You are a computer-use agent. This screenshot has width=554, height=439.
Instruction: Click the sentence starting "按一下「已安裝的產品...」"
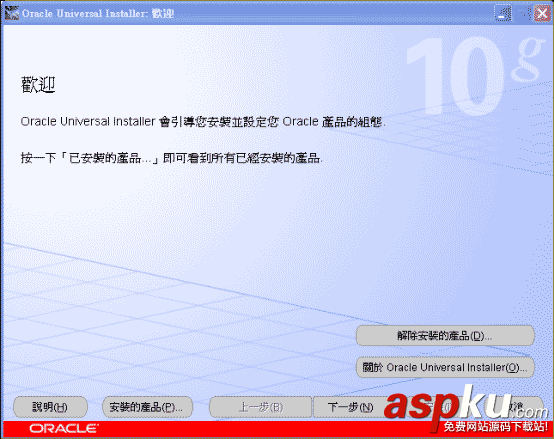pos(171,158)
